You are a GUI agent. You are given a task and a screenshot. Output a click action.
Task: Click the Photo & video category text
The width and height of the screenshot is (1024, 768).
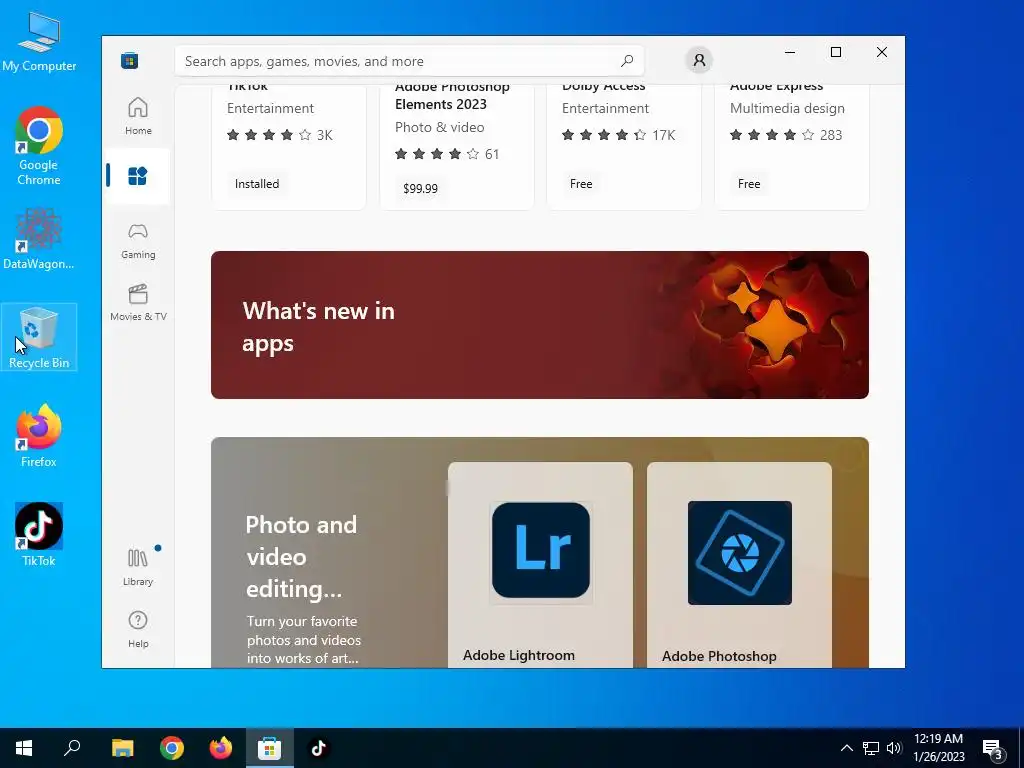pos(440,127)
